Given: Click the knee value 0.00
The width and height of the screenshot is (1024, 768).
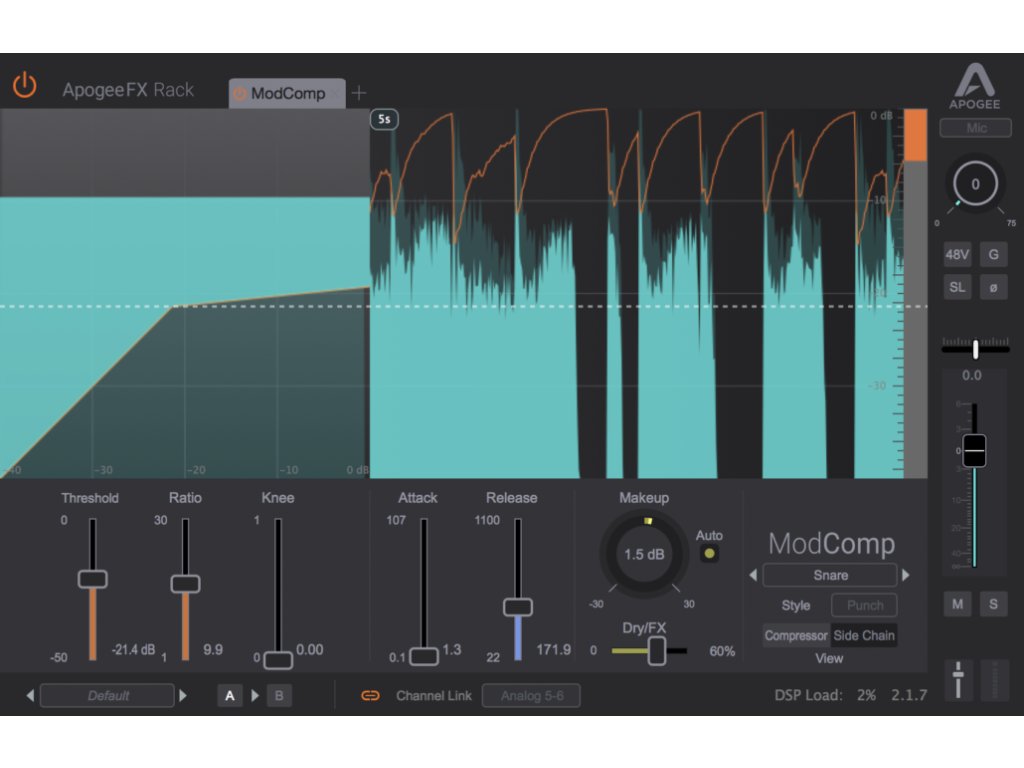Looking at the screenshot, I should point(310,650).
